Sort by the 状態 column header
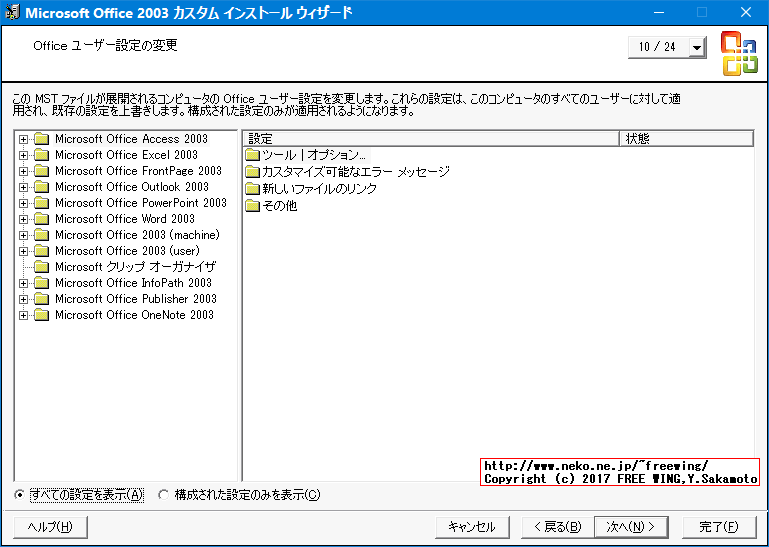The width and height of the screenshot is (769, 547). tap(687, 139)
